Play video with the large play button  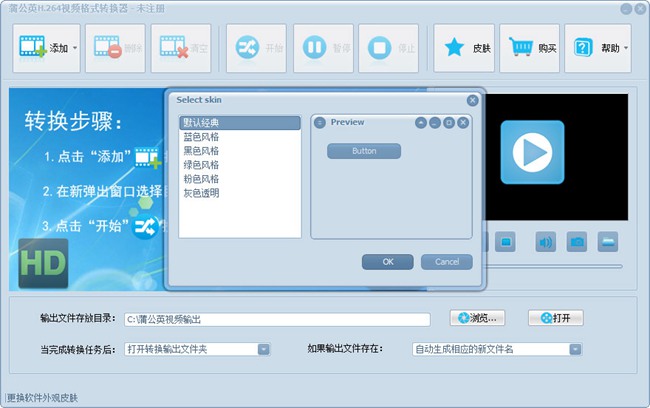pyautogui.click(x=532, y=152)
